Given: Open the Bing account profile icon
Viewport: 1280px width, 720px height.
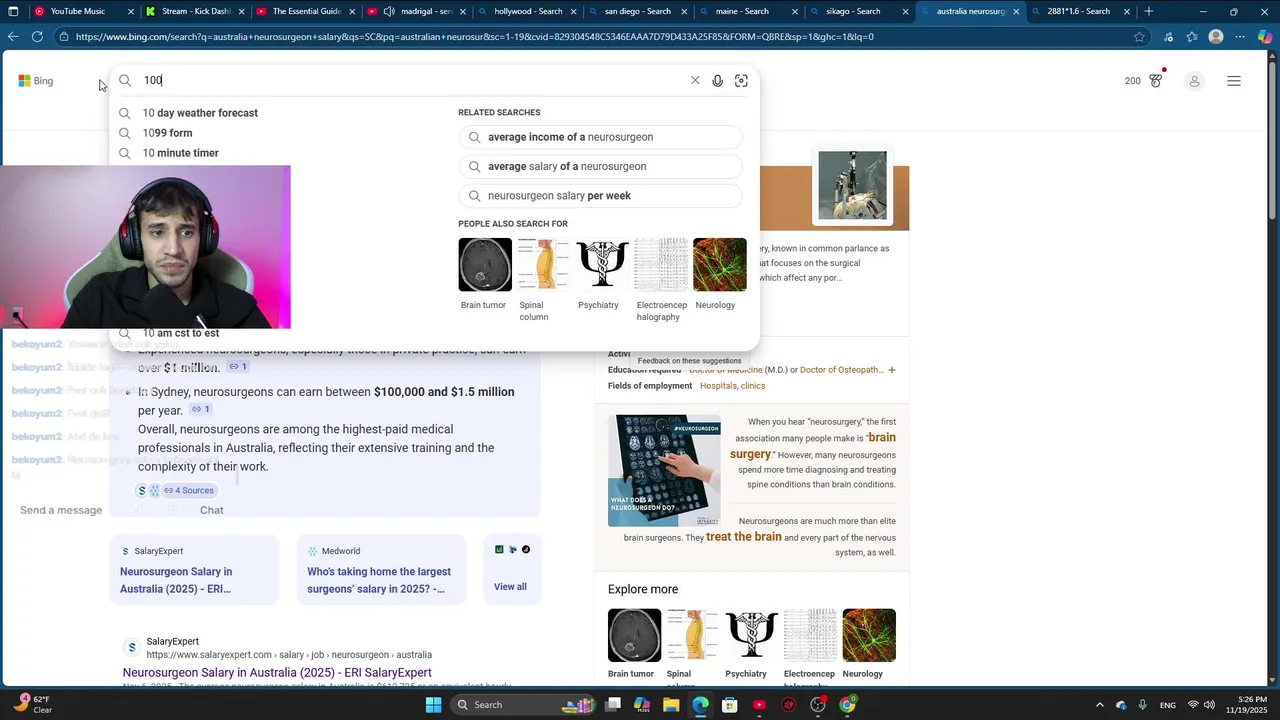Looking at the screenshot, I should [x=1194, y=81].
